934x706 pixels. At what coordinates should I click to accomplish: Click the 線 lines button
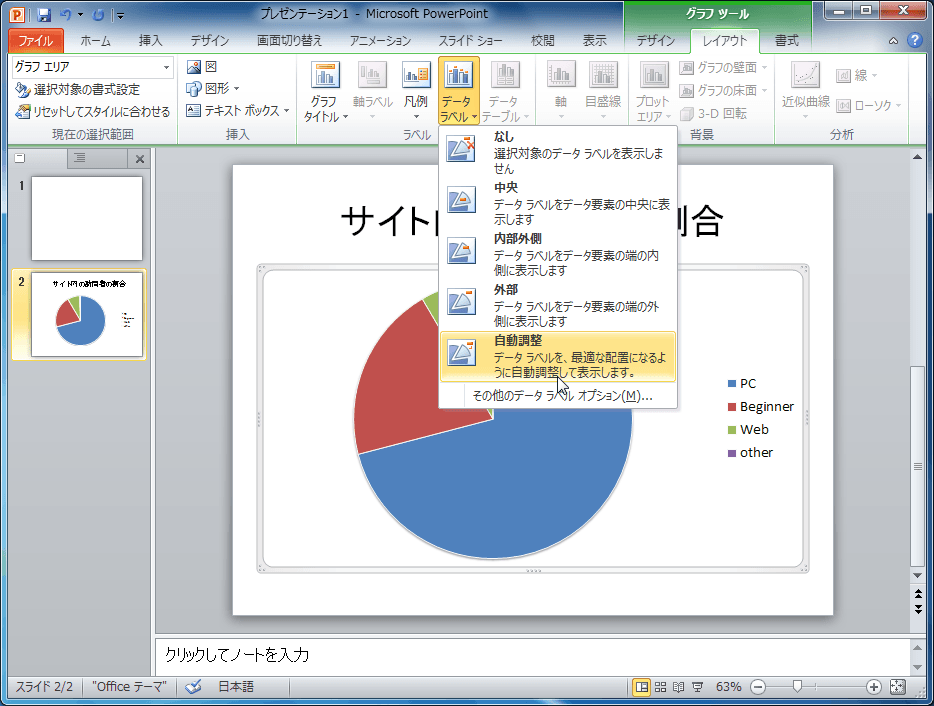pos(857,76)
